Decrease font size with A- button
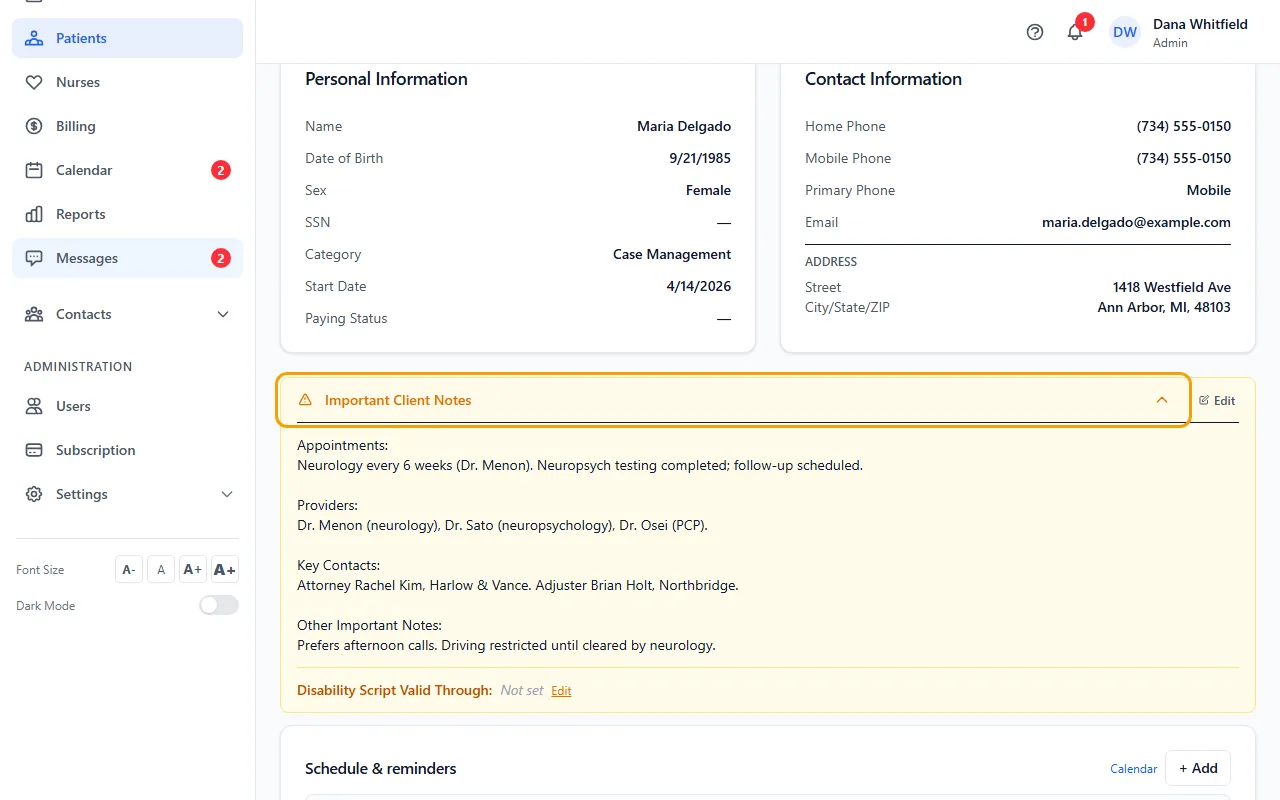Viewport: 1280px width, 800px height. (x=129, y=569)
